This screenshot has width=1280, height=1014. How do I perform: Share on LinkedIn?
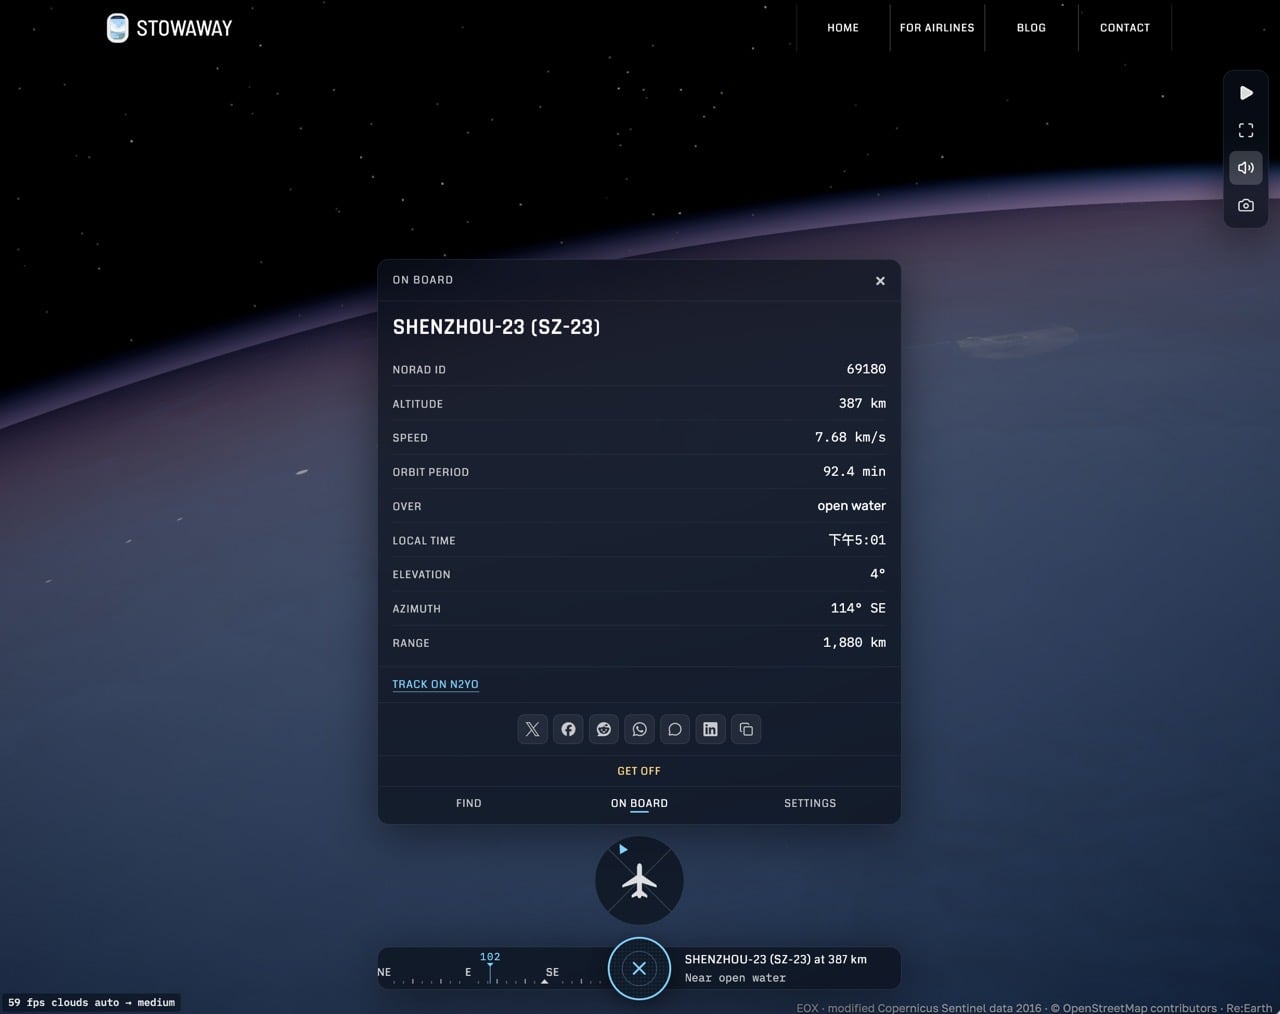[710, 729]
